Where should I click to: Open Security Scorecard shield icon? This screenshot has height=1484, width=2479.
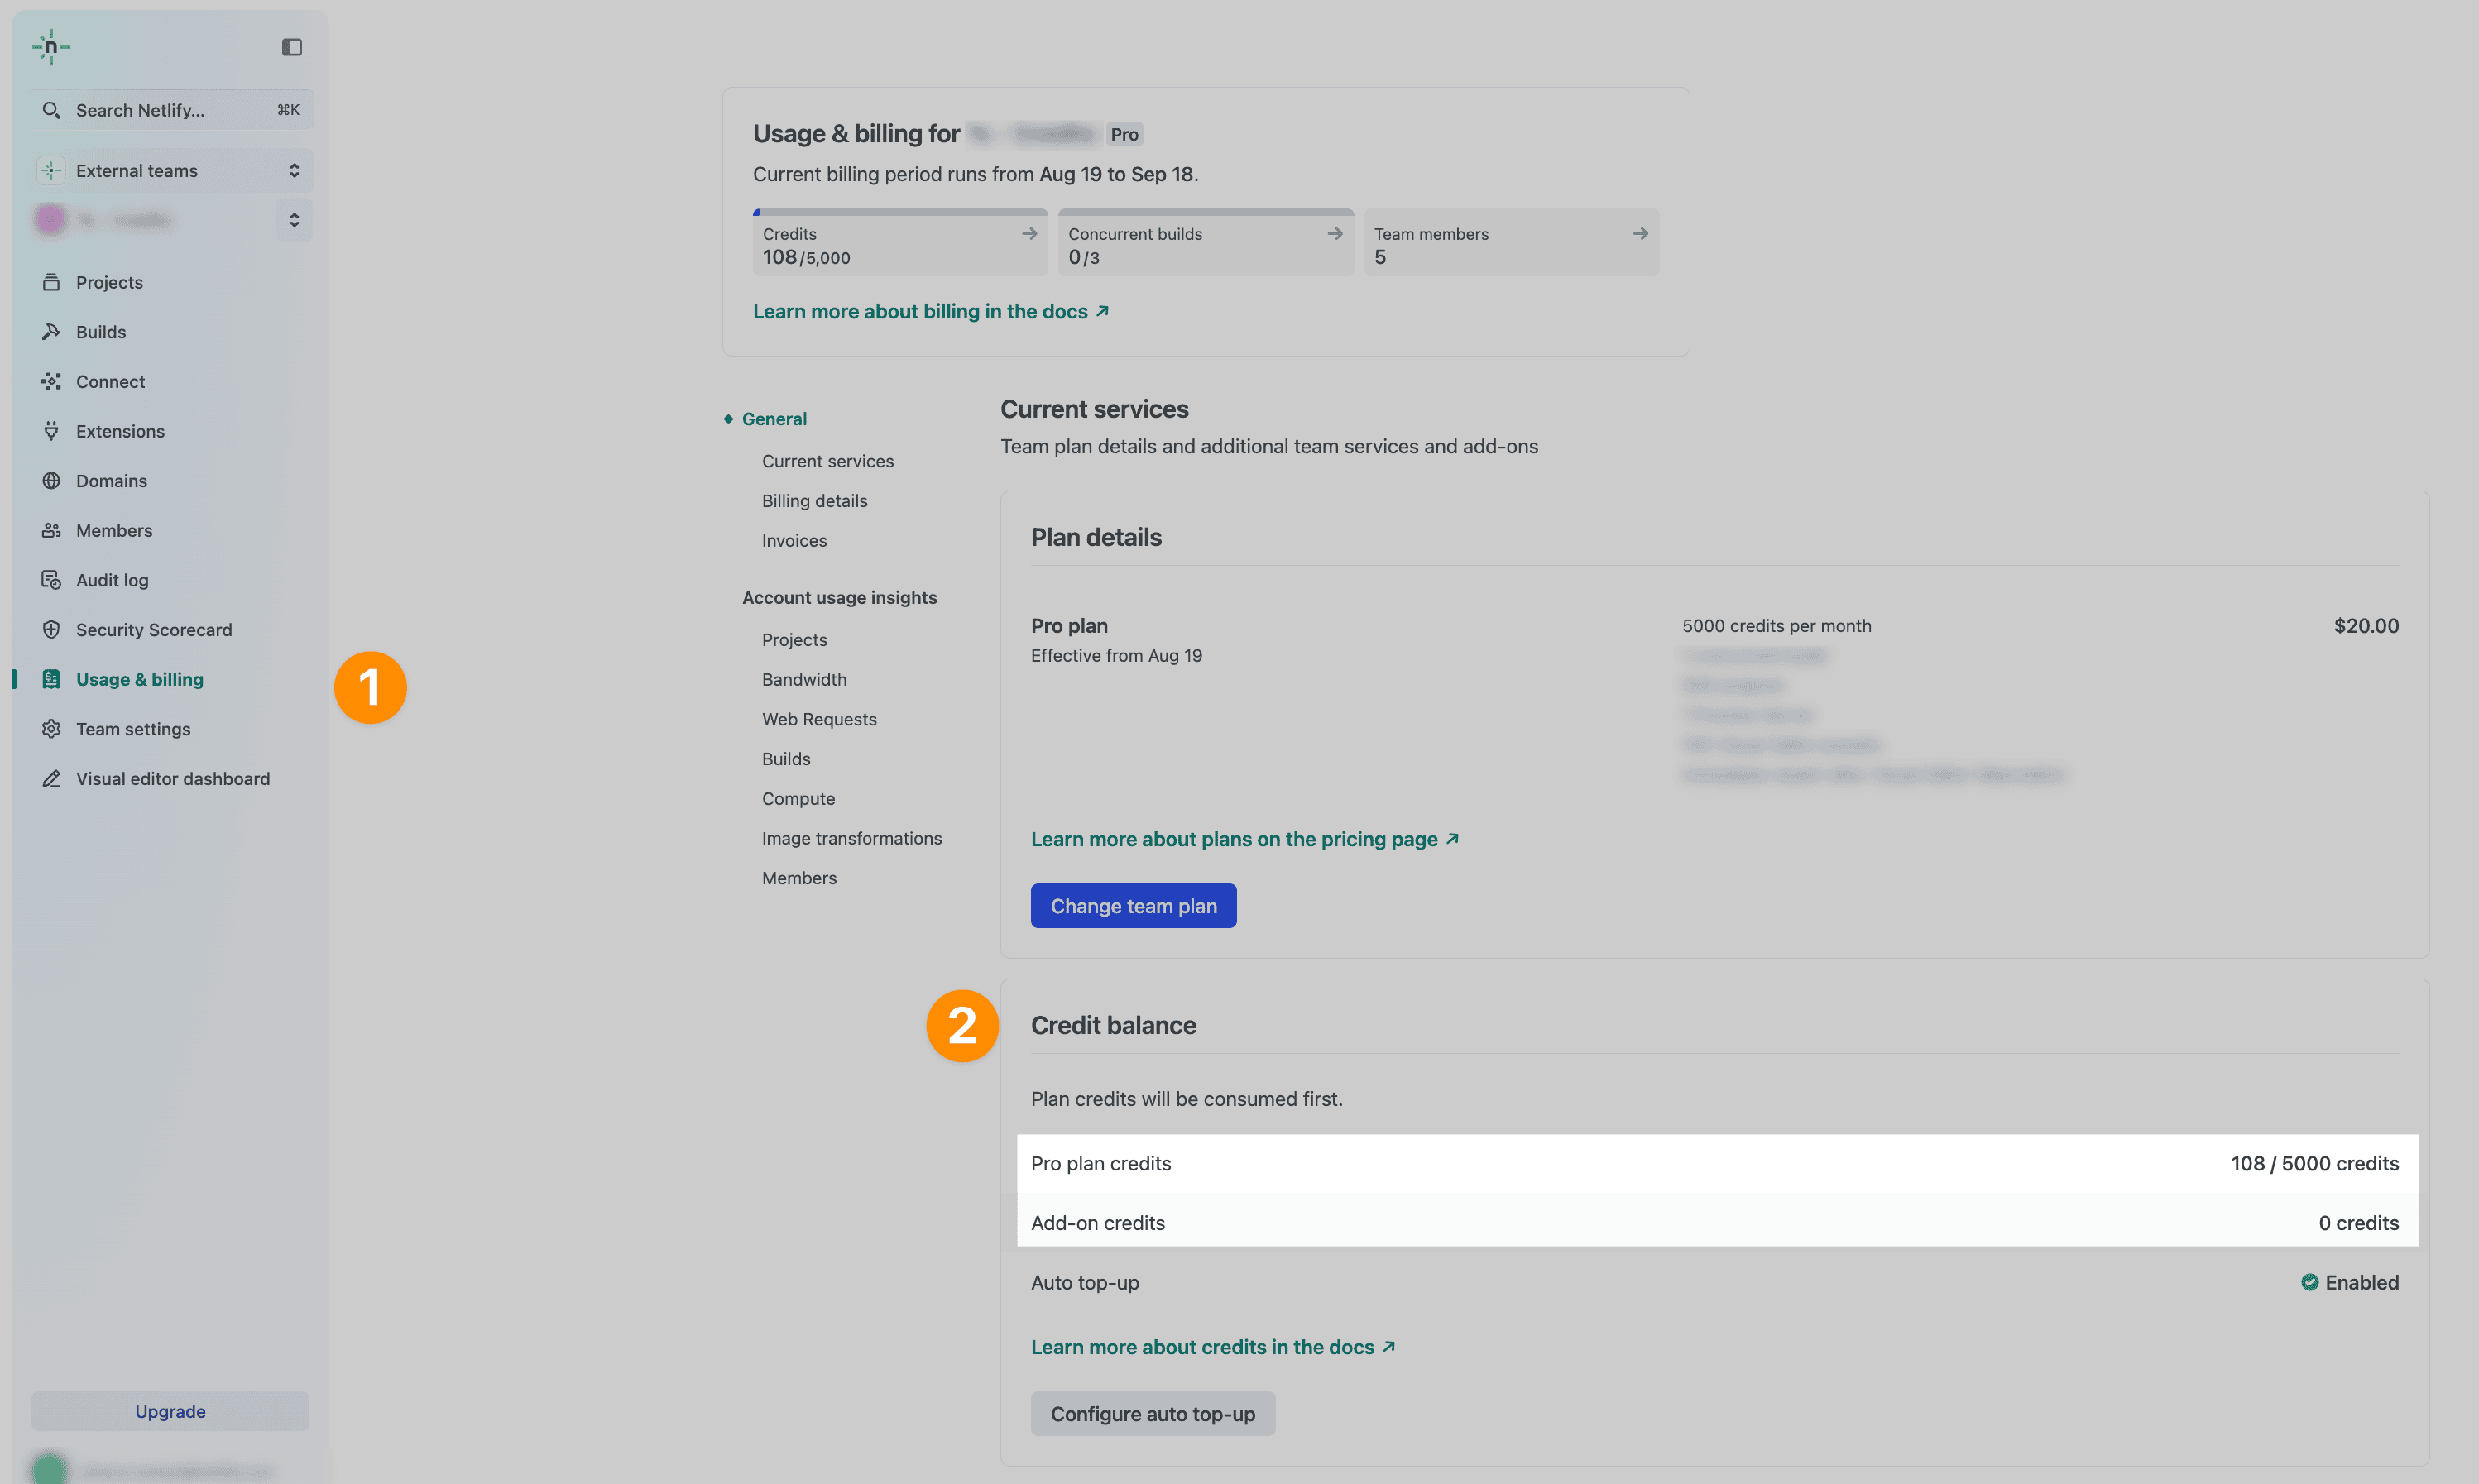tap(51, 630)
